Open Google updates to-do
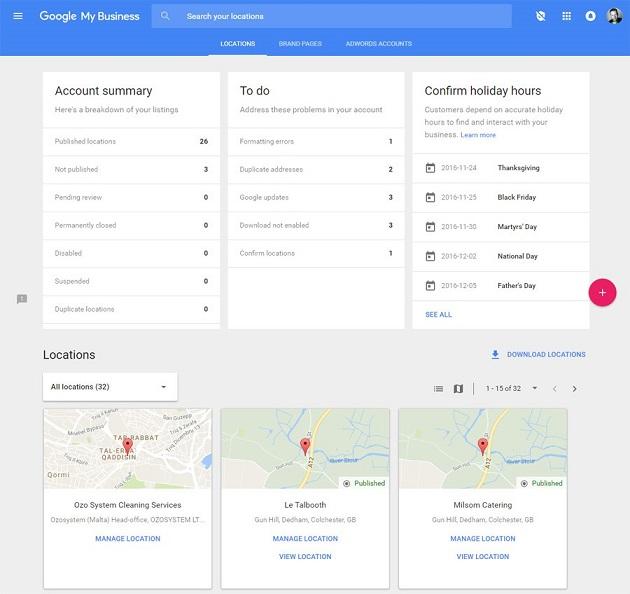Screen dimensions: 630x594 click(316, 197)
